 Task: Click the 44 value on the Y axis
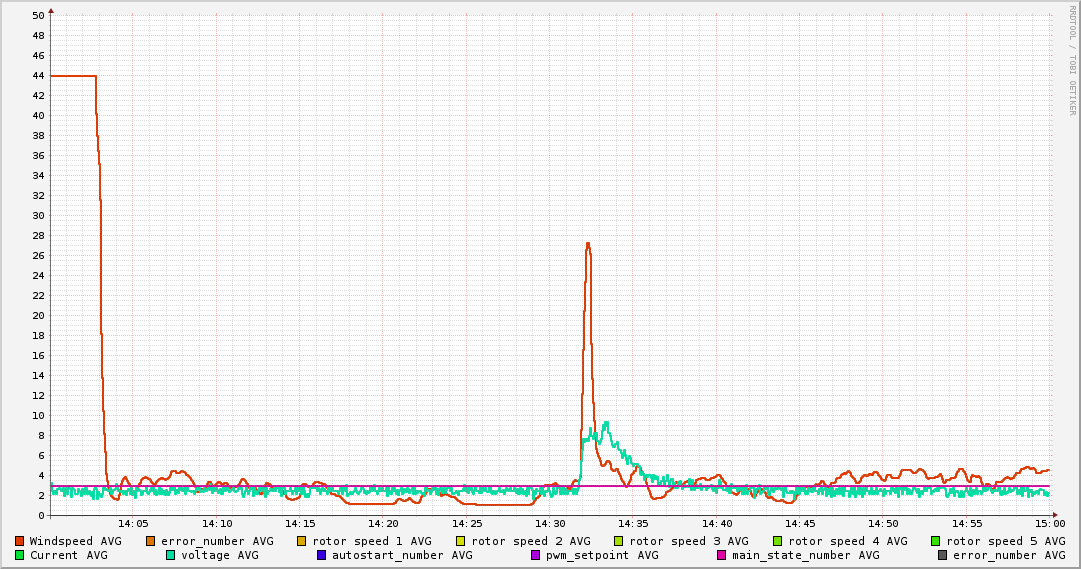click(x=38, y=76)
